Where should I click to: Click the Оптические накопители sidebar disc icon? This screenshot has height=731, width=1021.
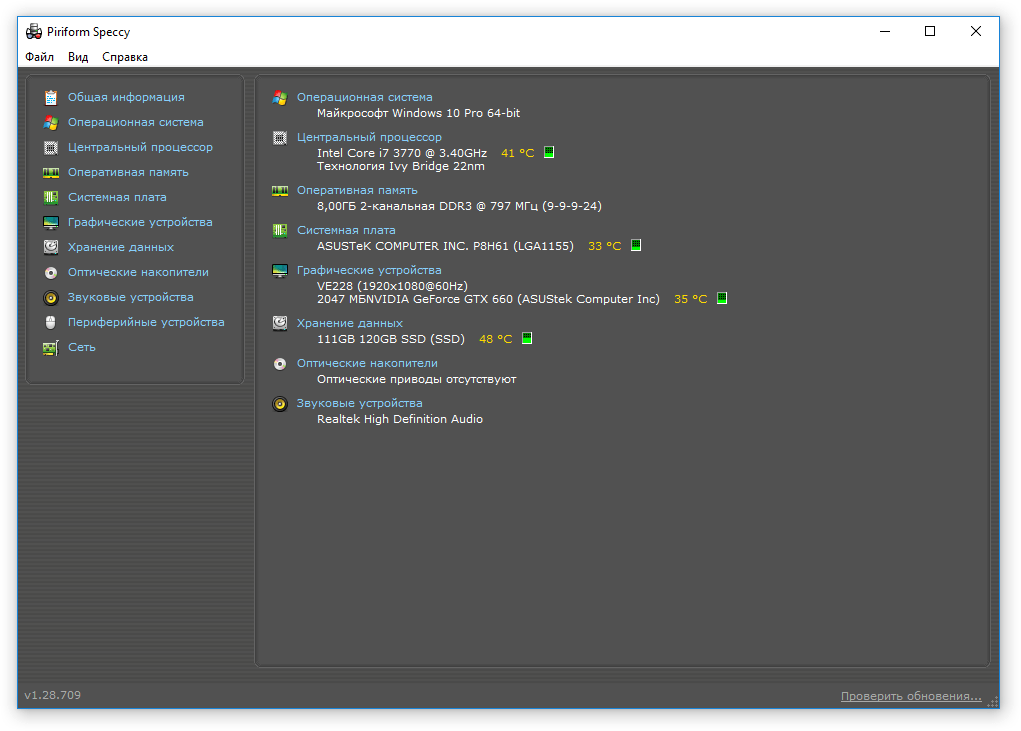51,273
